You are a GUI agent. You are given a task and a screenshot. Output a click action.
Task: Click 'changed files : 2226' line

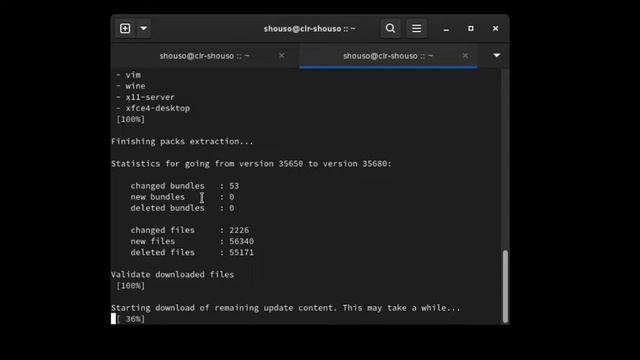[190, 230]
